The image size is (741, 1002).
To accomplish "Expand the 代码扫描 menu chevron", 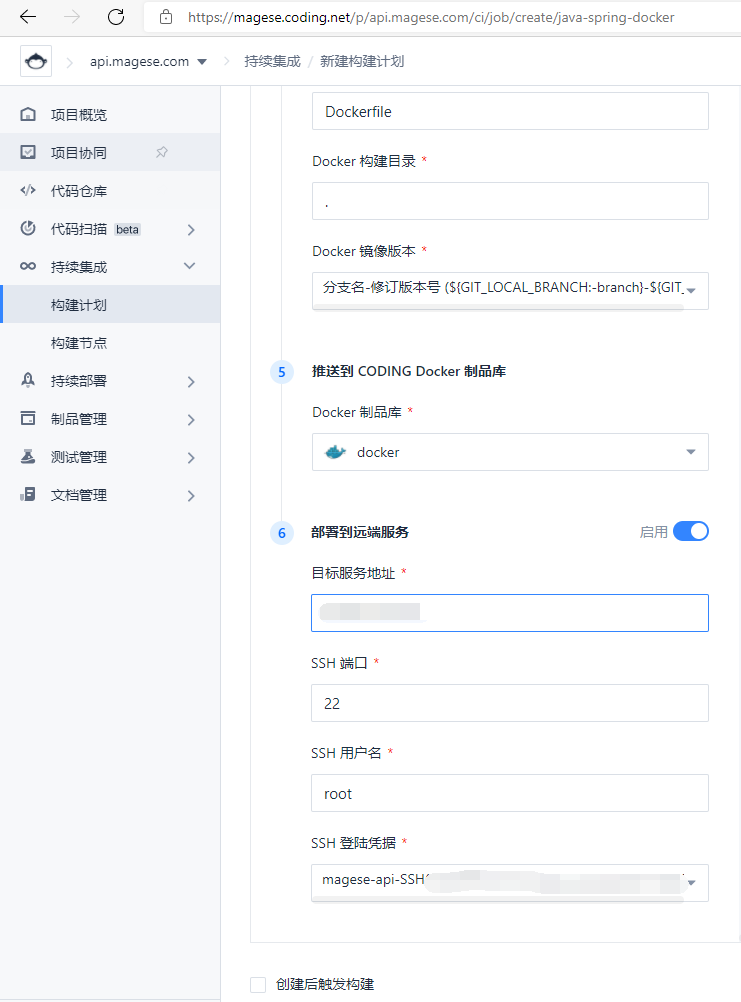I will point(191,229).
